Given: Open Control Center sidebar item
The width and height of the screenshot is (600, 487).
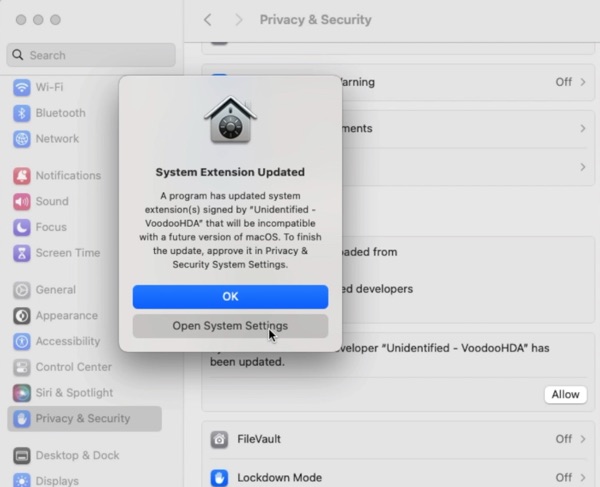Looking at the screenshot, I should point(73,367).
